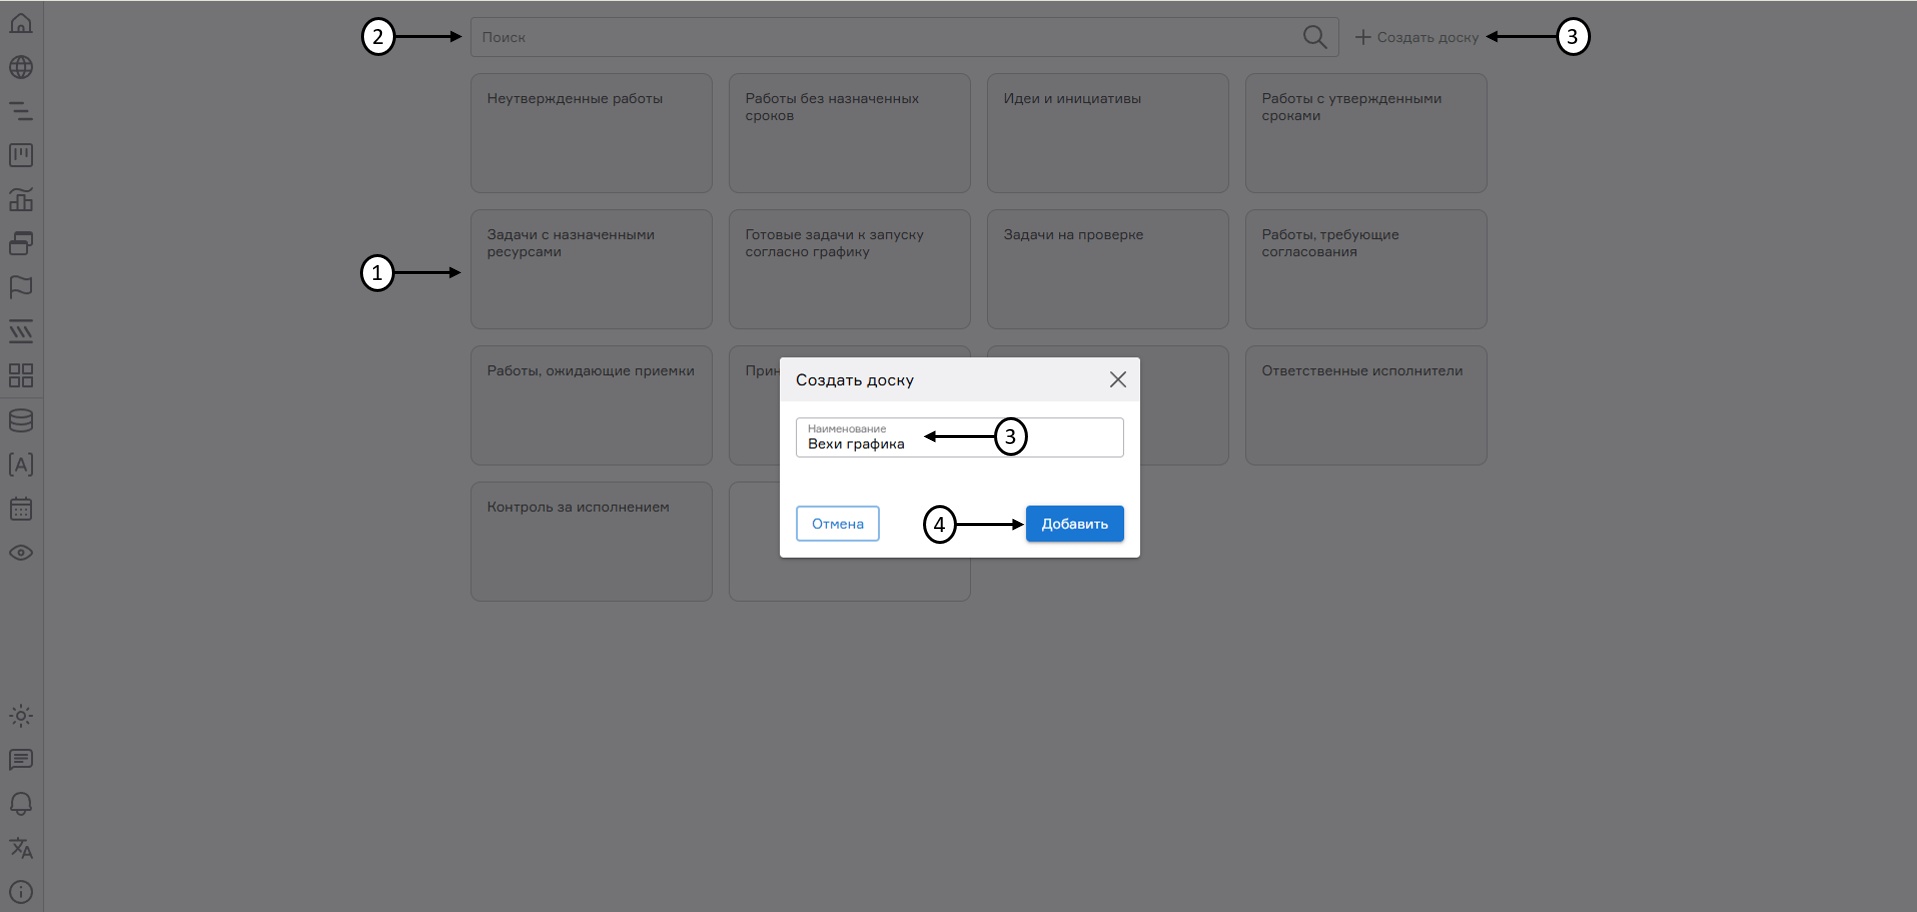Image resolution: width=1917 pixels, height=912 pixels.
Task: Select the kanban board icon in sidebar
Action: (x=21, y=155)
